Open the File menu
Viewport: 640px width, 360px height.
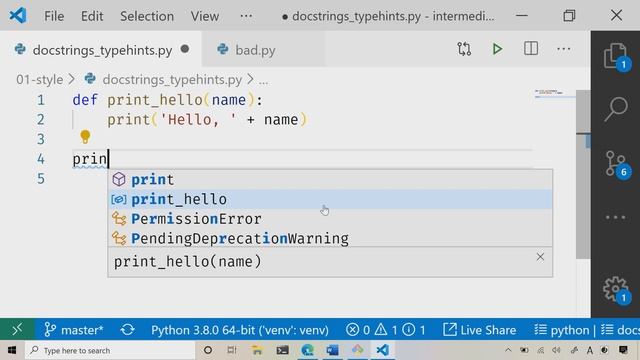click(54, 16)
